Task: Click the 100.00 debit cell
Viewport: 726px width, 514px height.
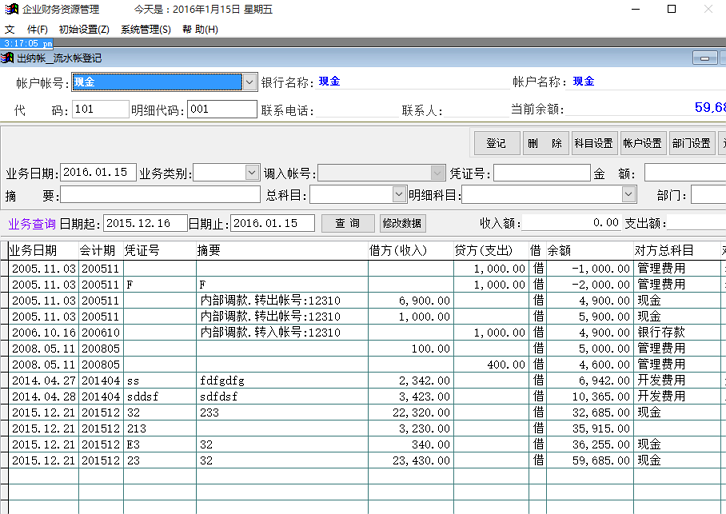Action: pyautogui.click(x=411, y=348)
